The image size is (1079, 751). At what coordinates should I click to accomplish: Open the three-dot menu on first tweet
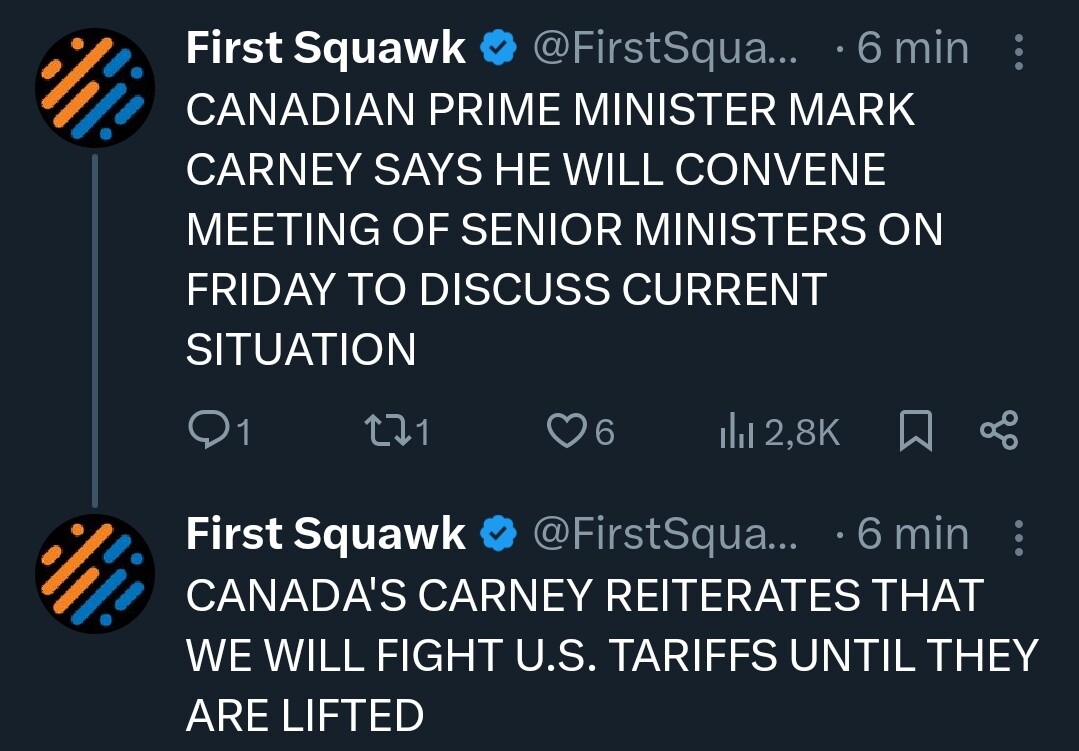(1018, 52)
